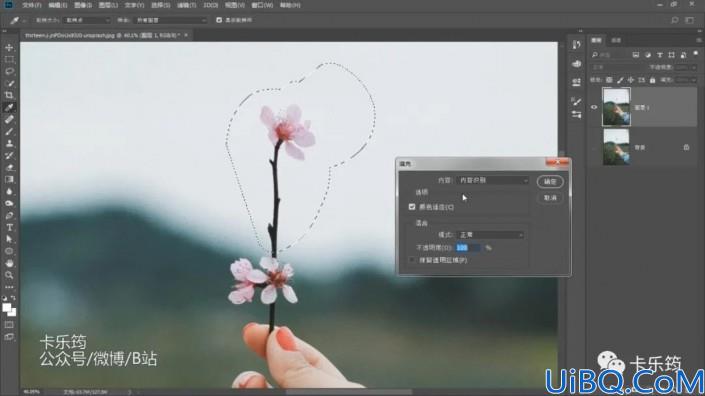The height and width of the screenshot is (396, 705).
Task: Open the blending Mode dropdown in Fill dialog
Action: 491,235
